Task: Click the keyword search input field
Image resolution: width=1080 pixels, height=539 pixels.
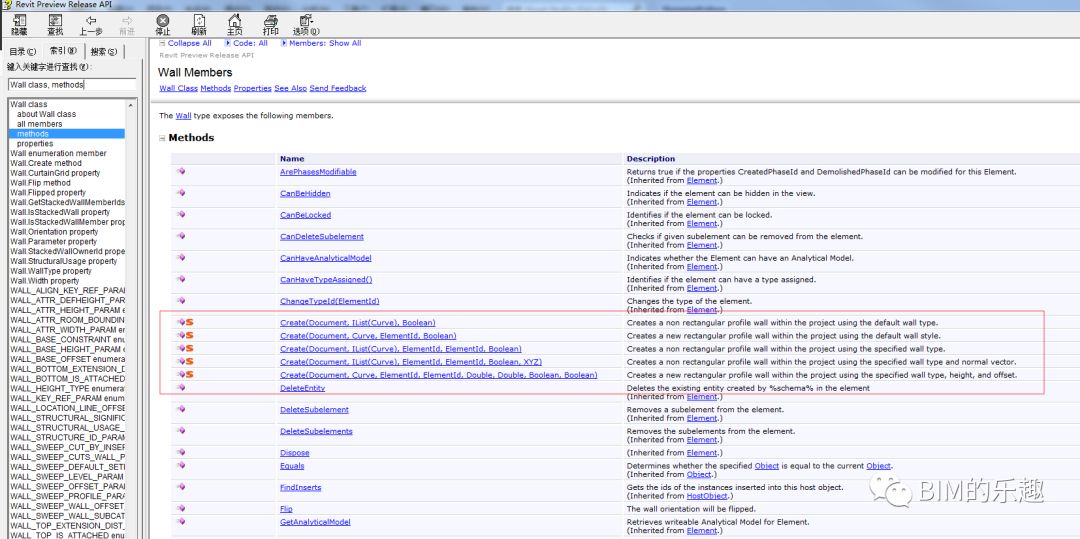Action: [72, 85]
